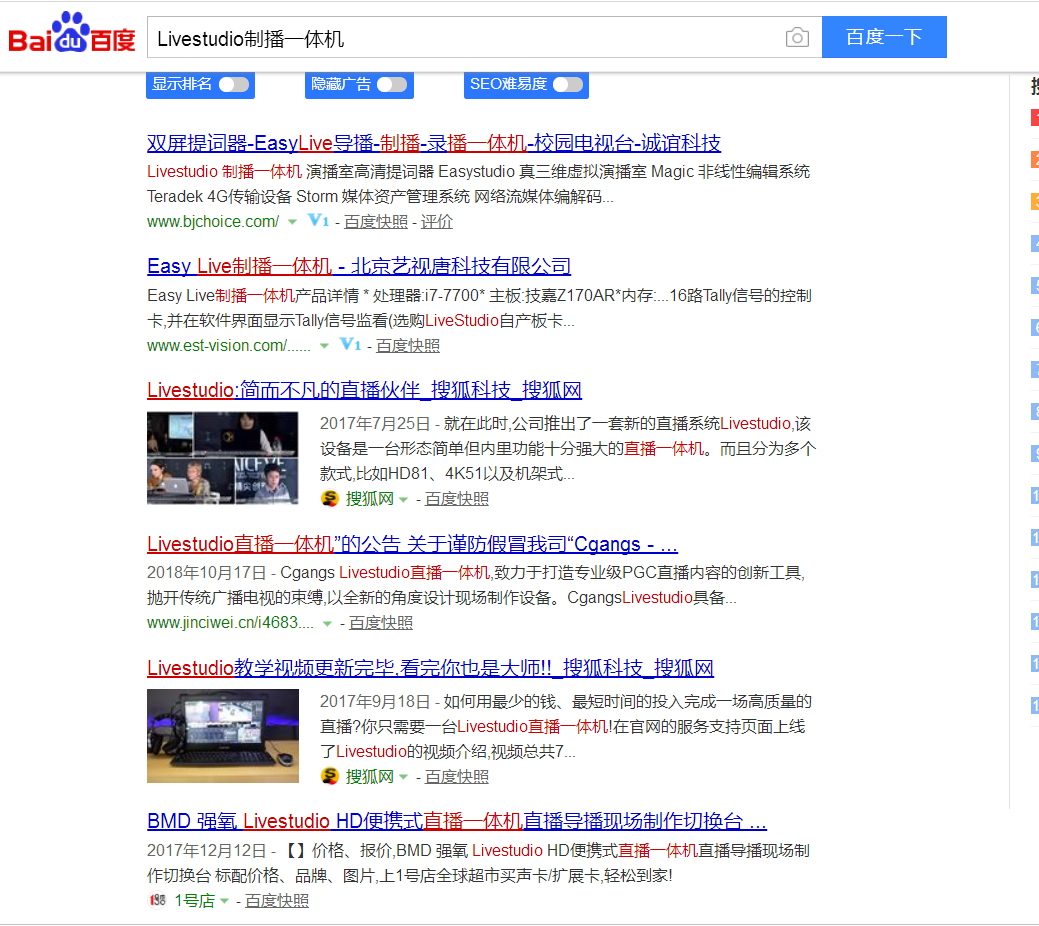Expand dropdown arrow next to www.est-vision.com
Viewport: 1039px width, 926px height.
(x=324, y=346)
